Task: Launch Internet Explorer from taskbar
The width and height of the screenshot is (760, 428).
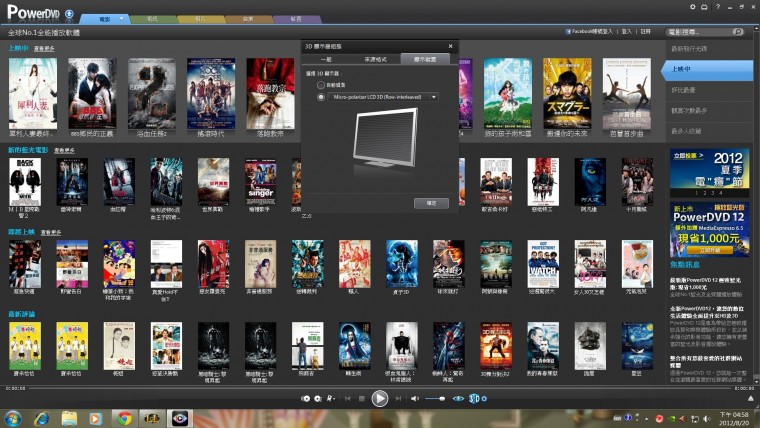Action: [x=41, y=418]
